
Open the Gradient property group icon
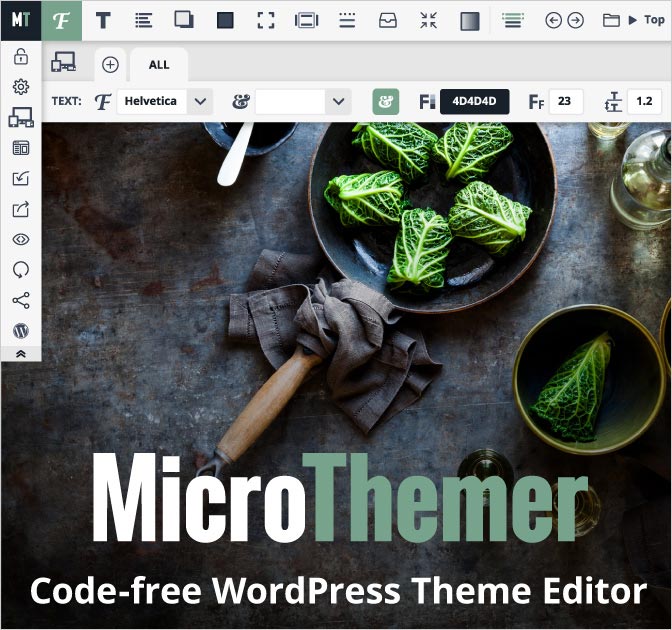(470, 21)
